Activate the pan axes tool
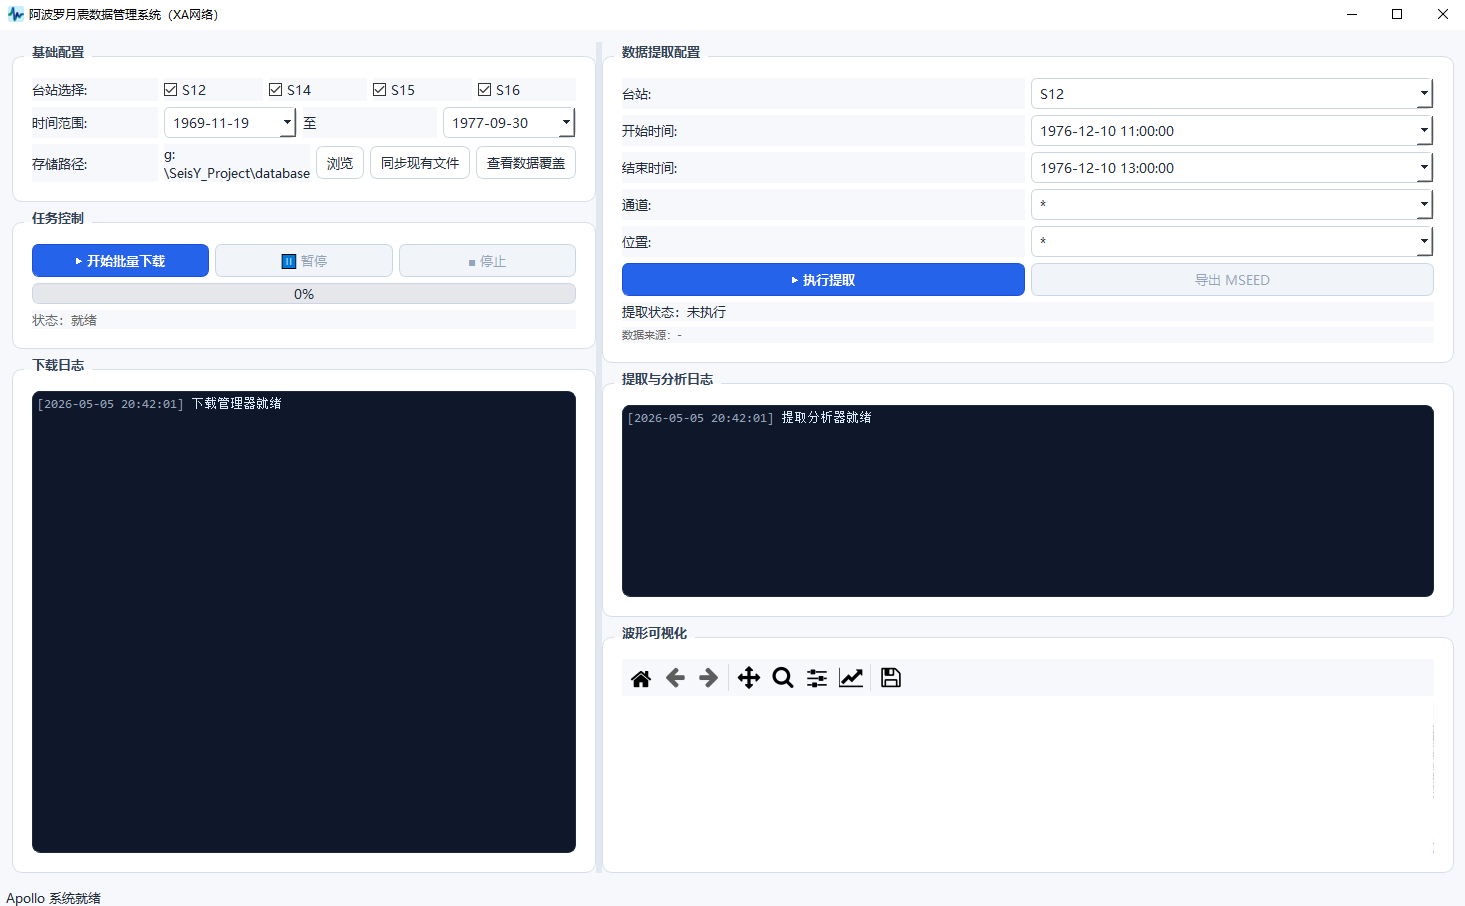The width and height of the screenshot is (1465, 906). pos(749,678)
